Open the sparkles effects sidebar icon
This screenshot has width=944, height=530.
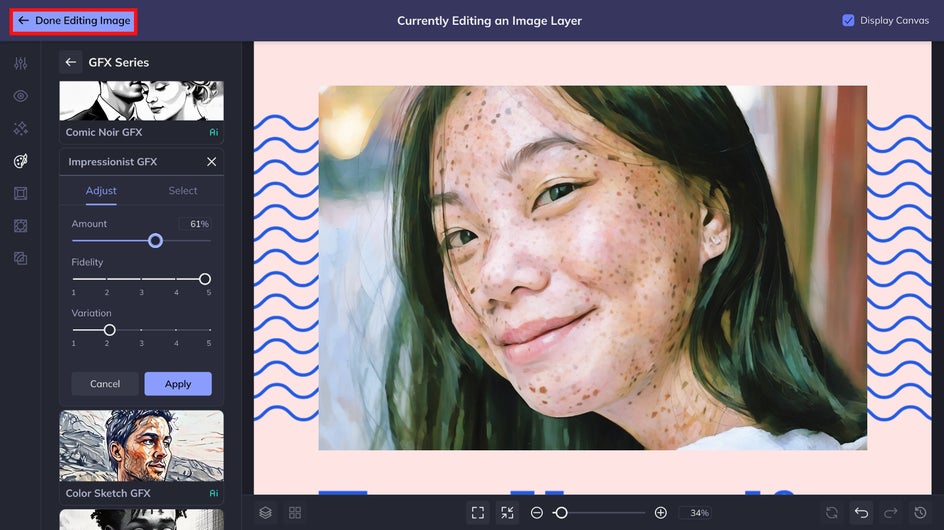point(20,128)
